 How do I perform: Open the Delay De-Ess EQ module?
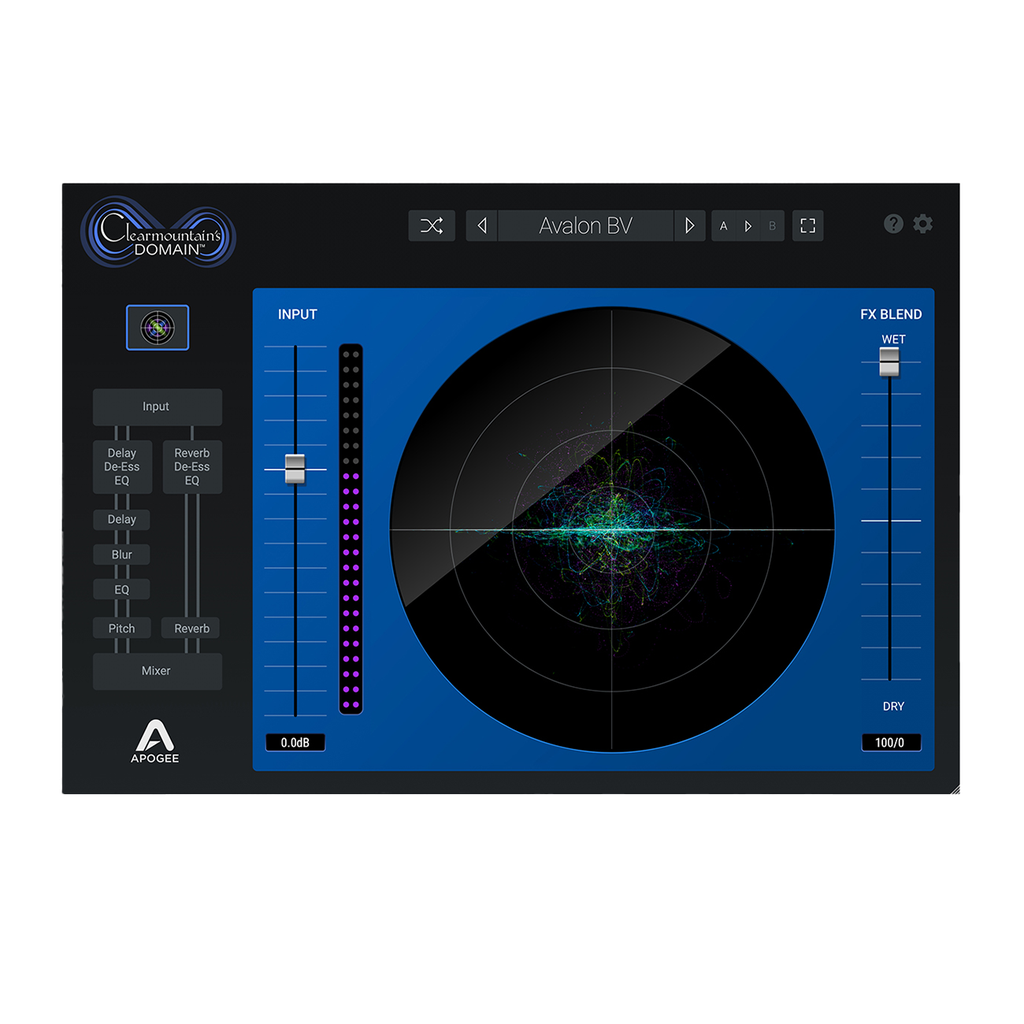(122, 467)
